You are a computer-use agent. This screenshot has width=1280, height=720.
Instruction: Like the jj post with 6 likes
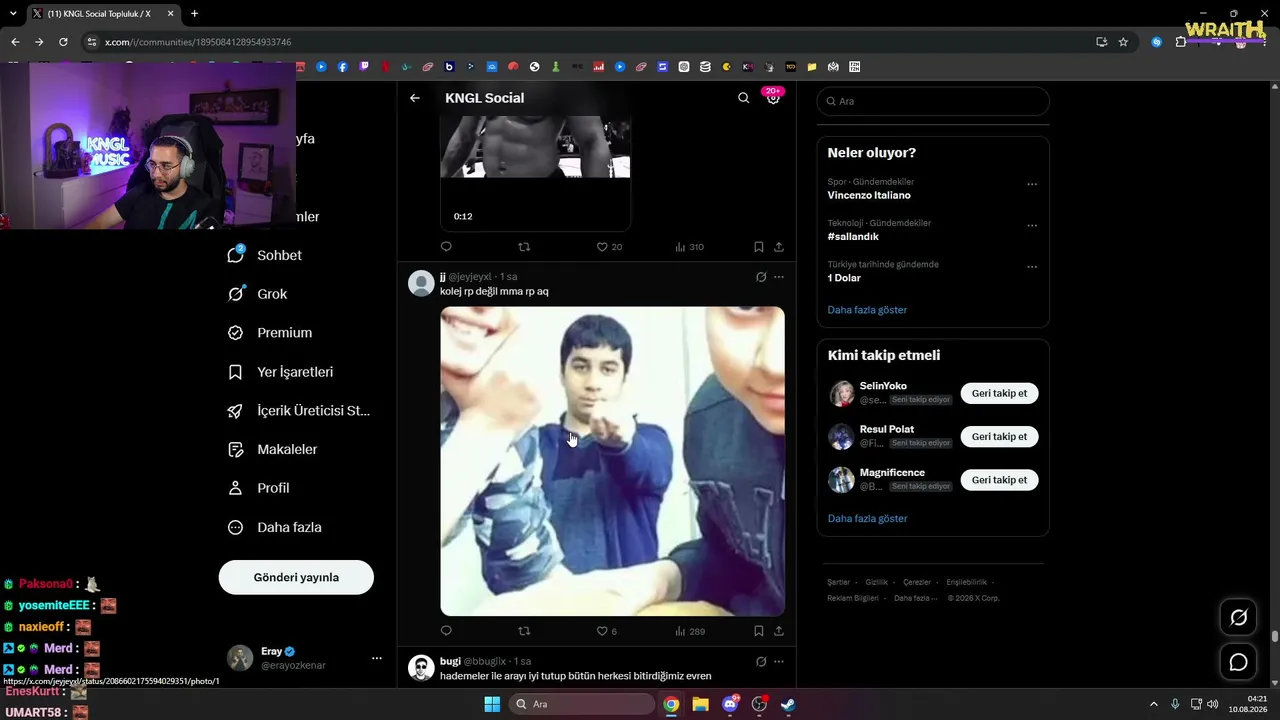[606, 631]
